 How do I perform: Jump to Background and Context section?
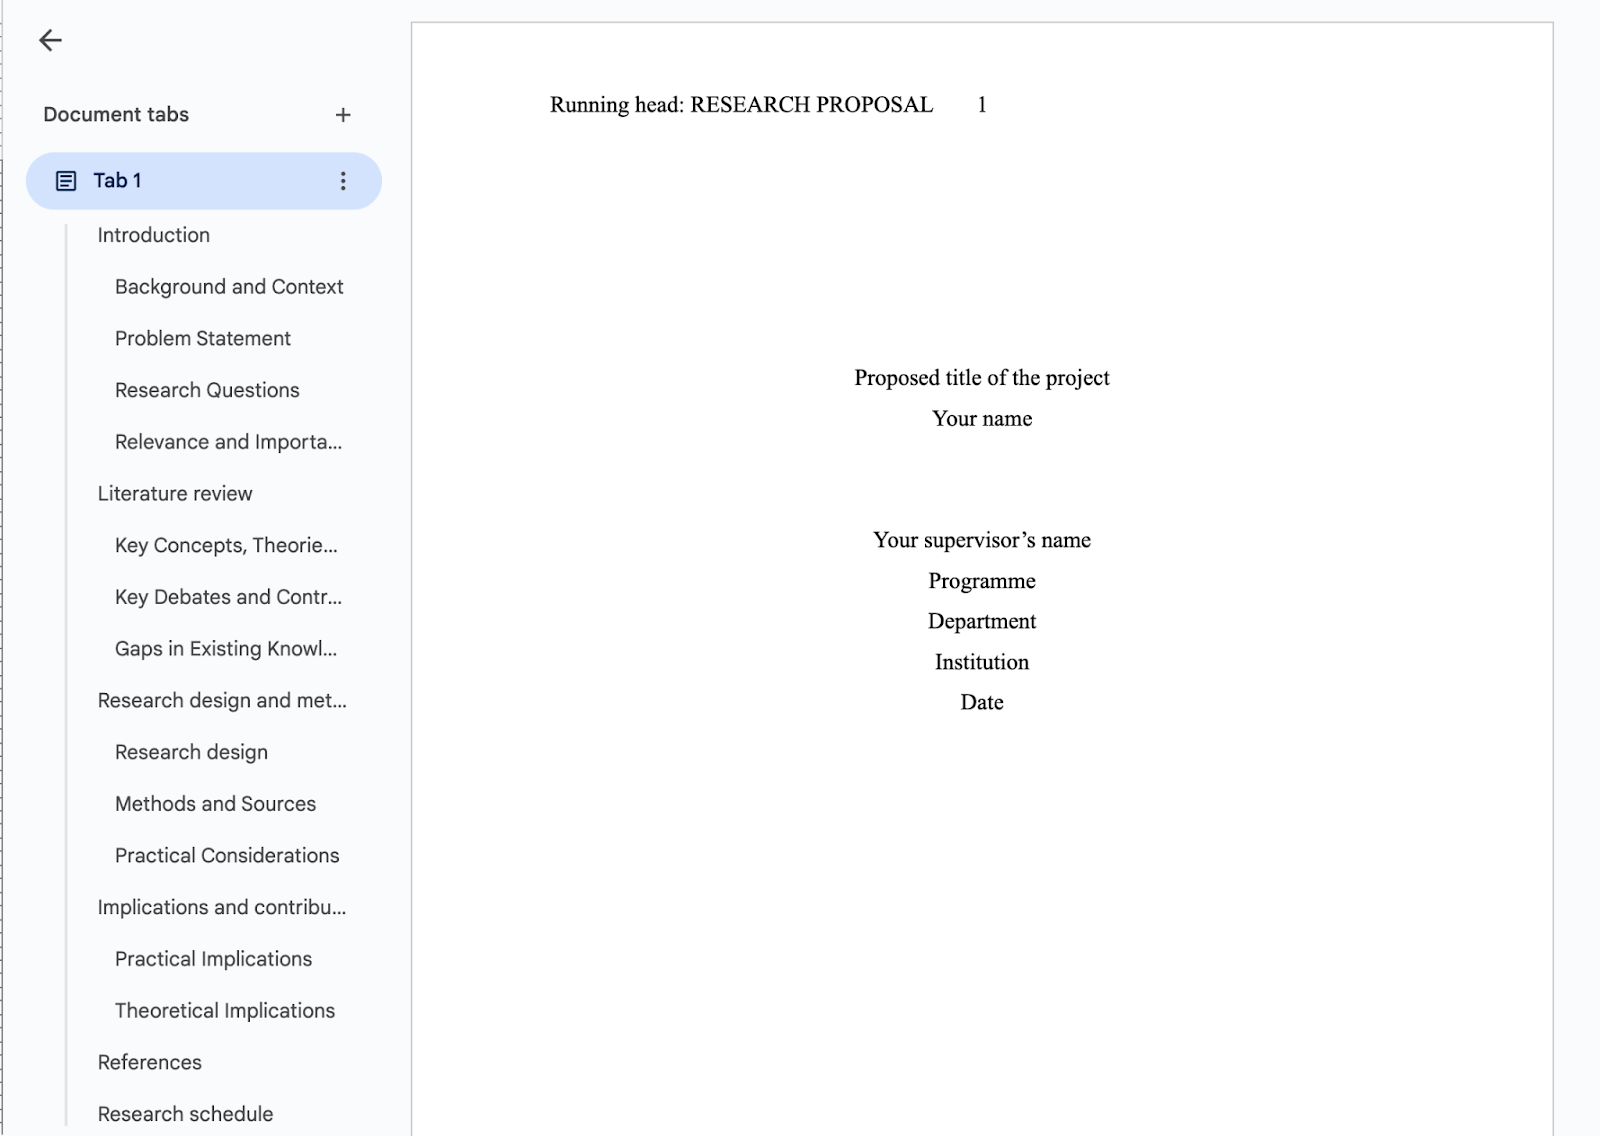pyautogui.click(x=229, y=286)
